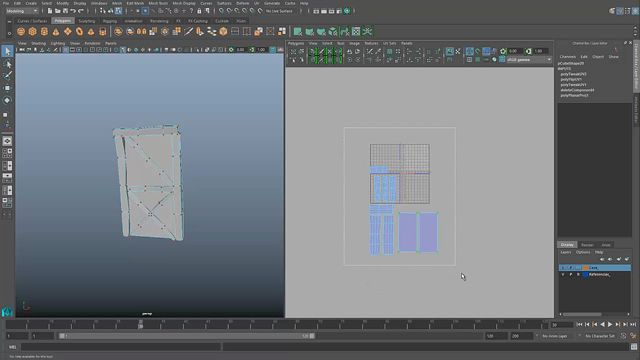Viewport: 640px width, 360px height.
Task: Choose the Lasso select tool
Action: [x=7, y=64]
